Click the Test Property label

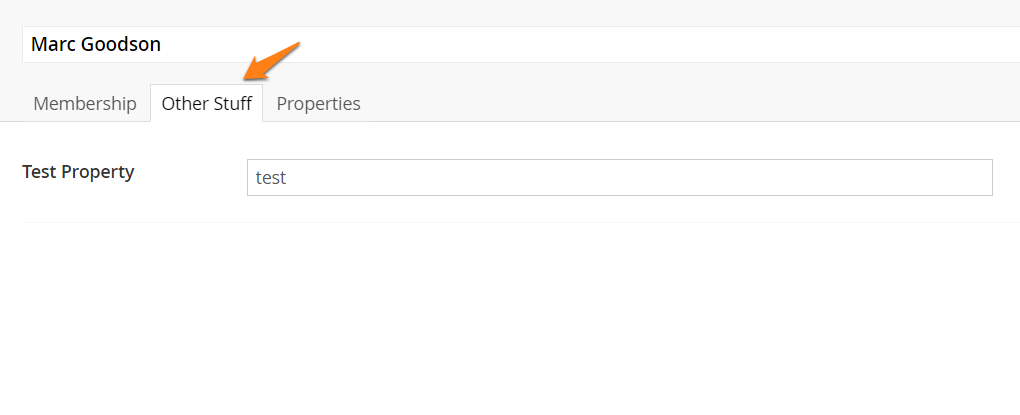(78, 172)
